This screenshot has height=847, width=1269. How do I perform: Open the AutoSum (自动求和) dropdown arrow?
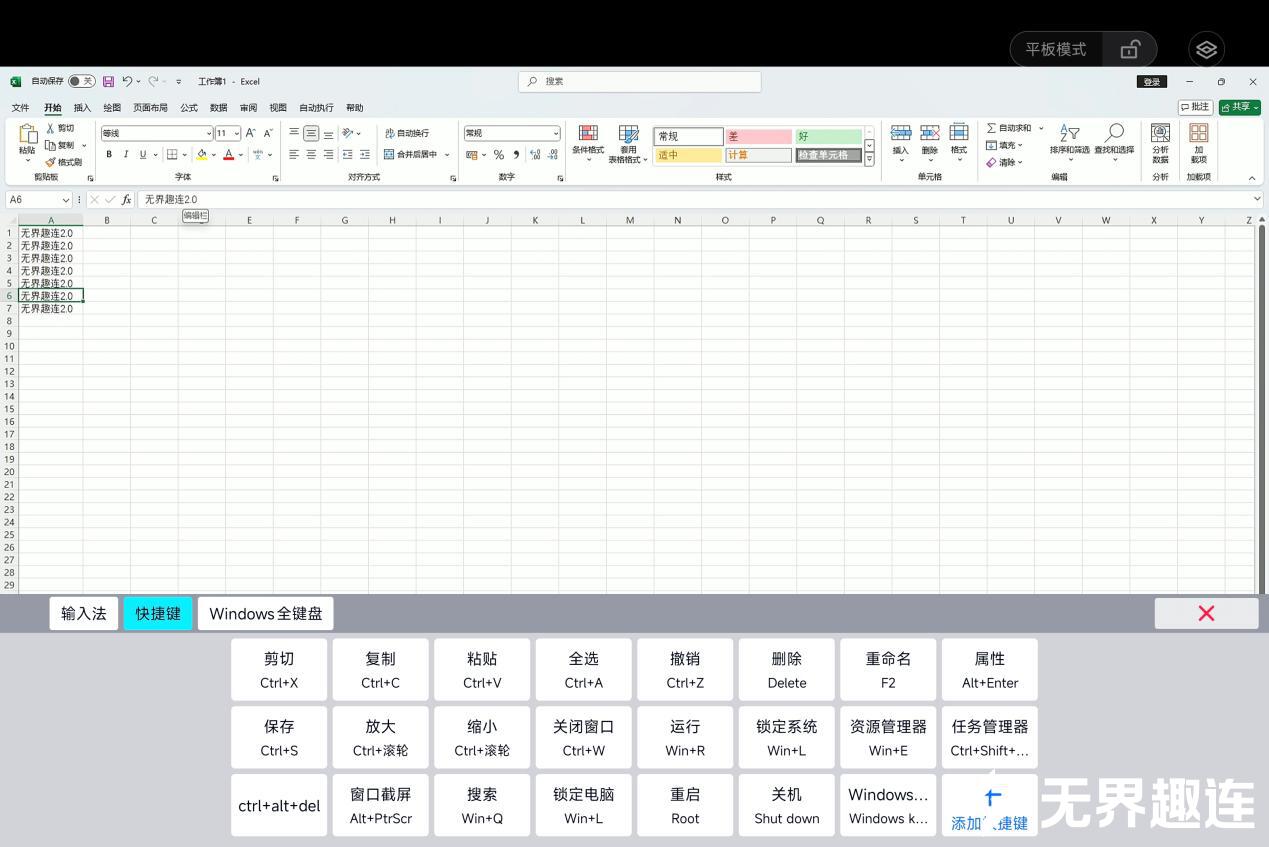pos(1040,128)
